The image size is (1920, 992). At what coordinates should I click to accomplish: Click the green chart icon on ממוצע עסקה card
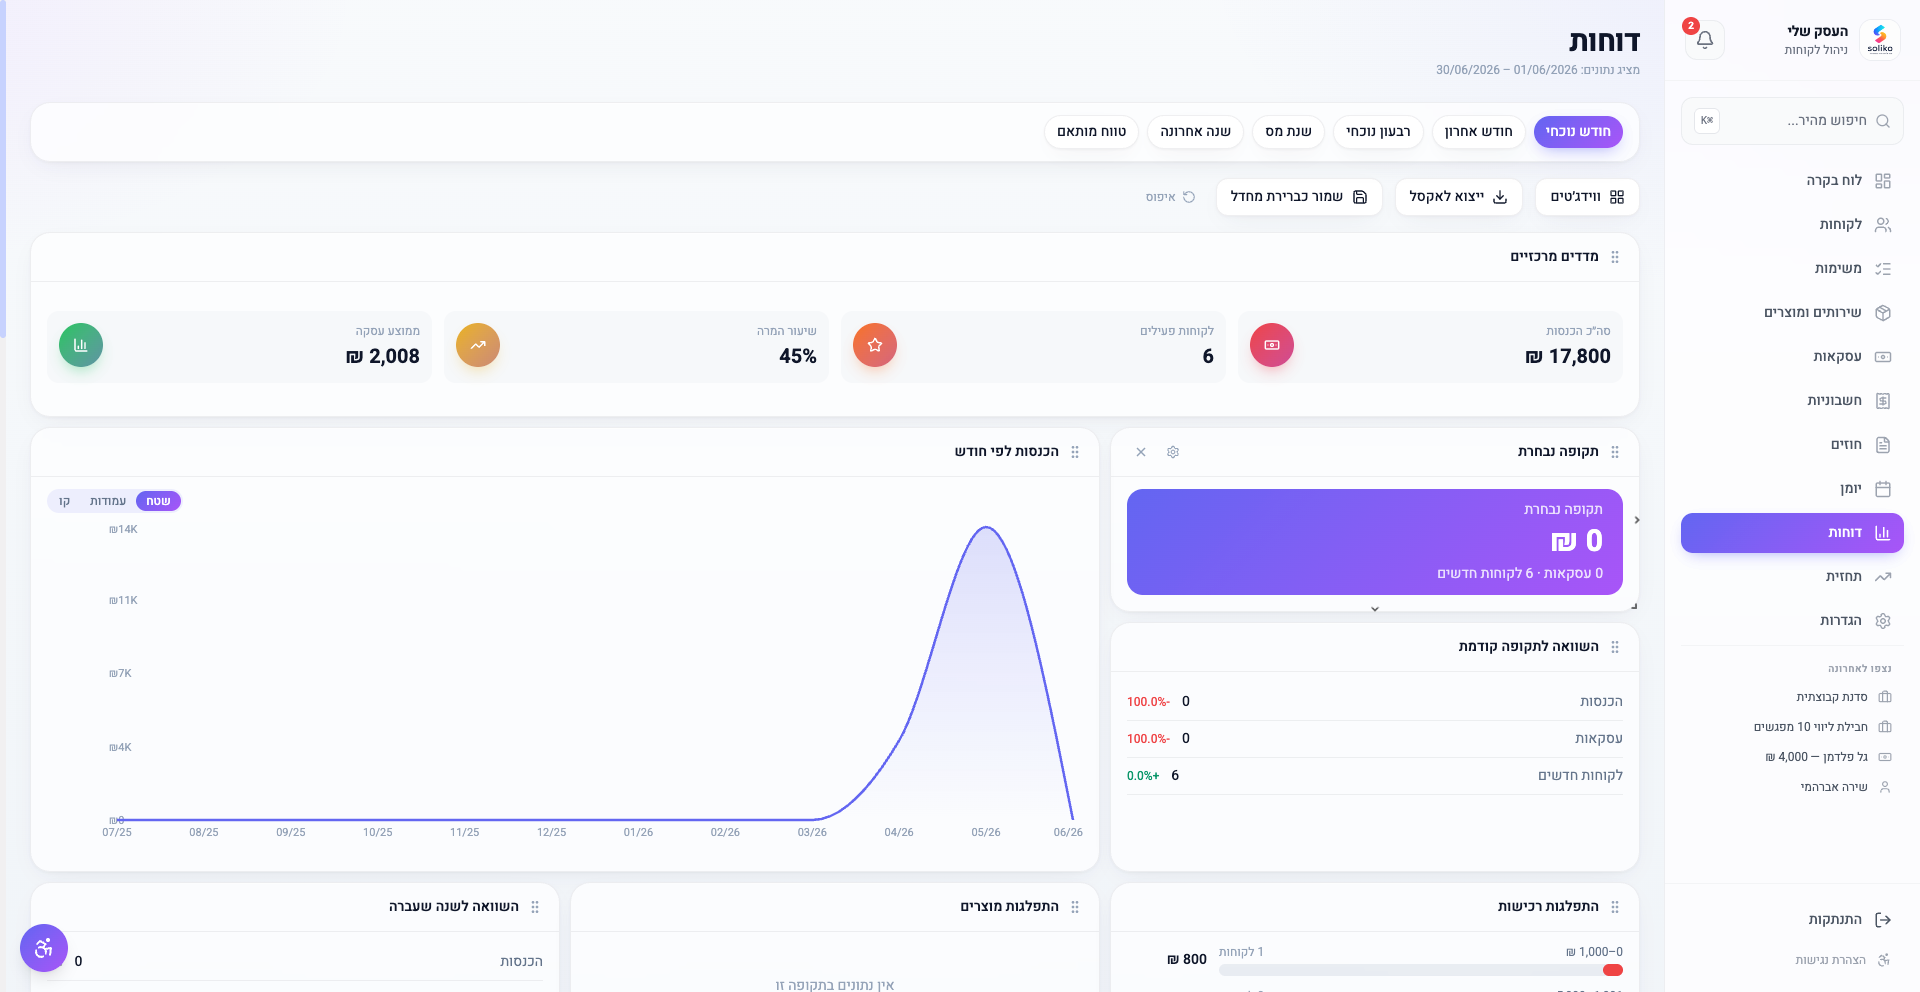tap(81, 345)
